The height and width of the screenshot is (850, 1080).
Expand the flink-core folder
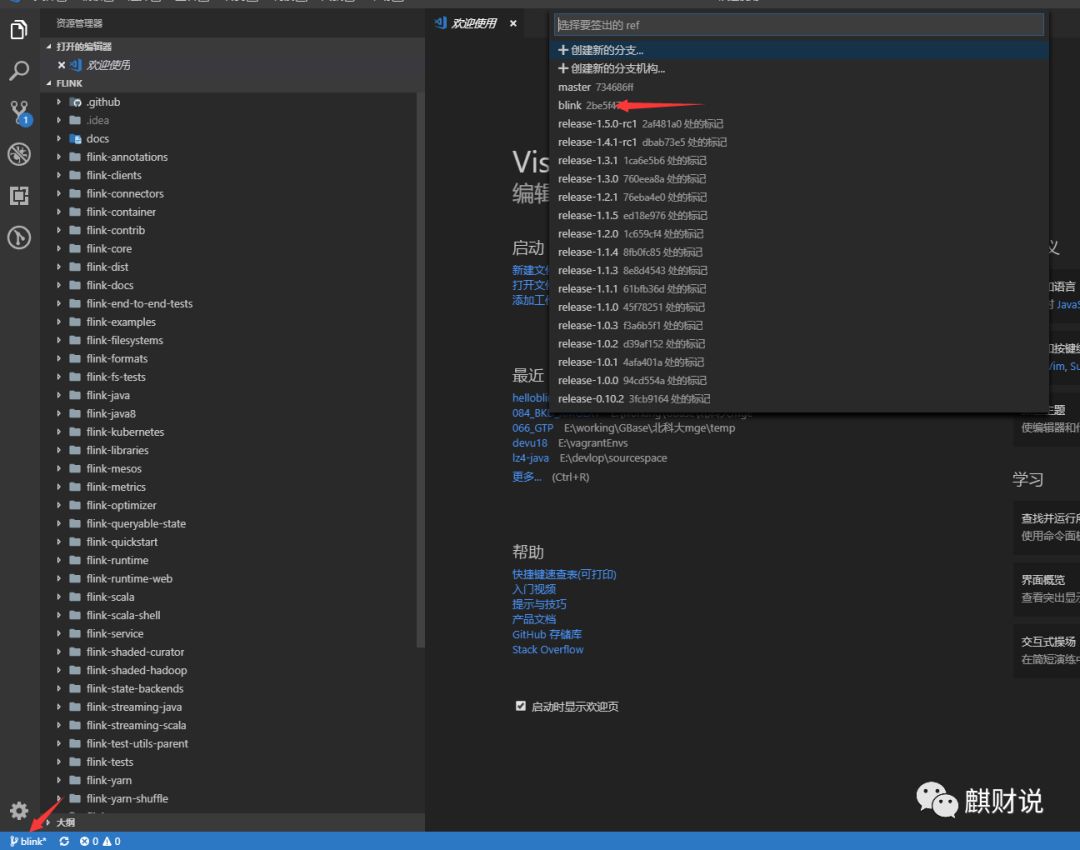(x=59, y=249)
